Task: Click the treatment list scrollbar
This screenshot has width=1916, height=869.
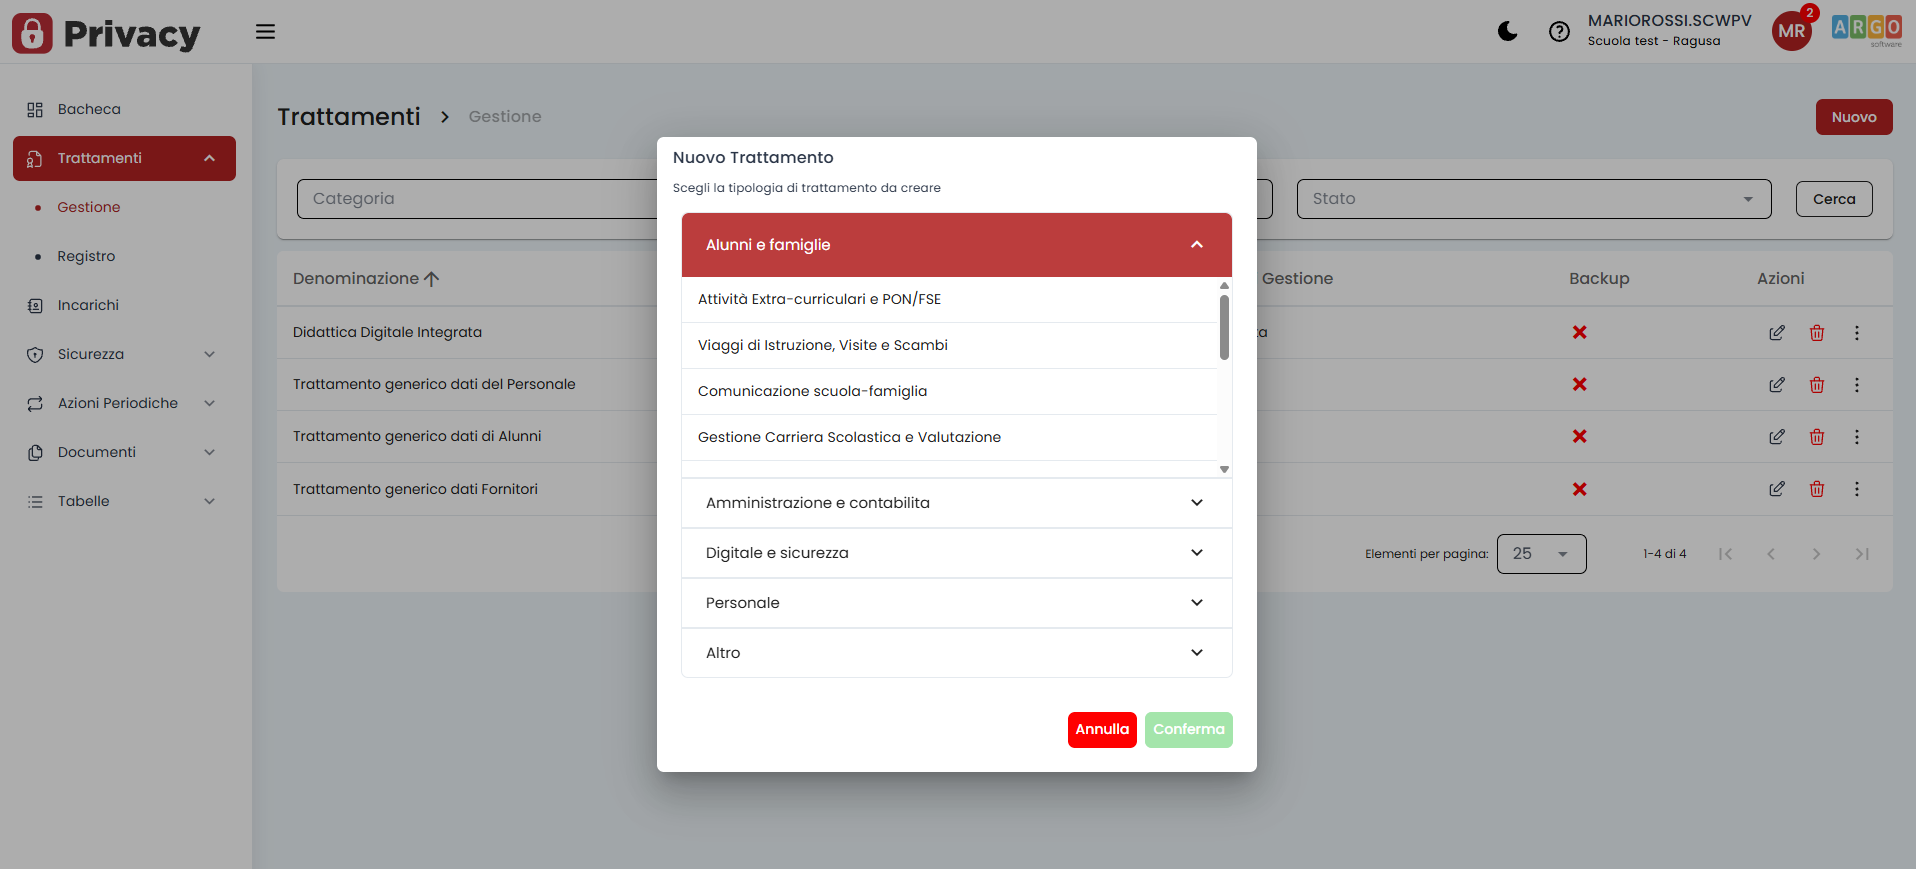Action: (x=1224, y=328)
